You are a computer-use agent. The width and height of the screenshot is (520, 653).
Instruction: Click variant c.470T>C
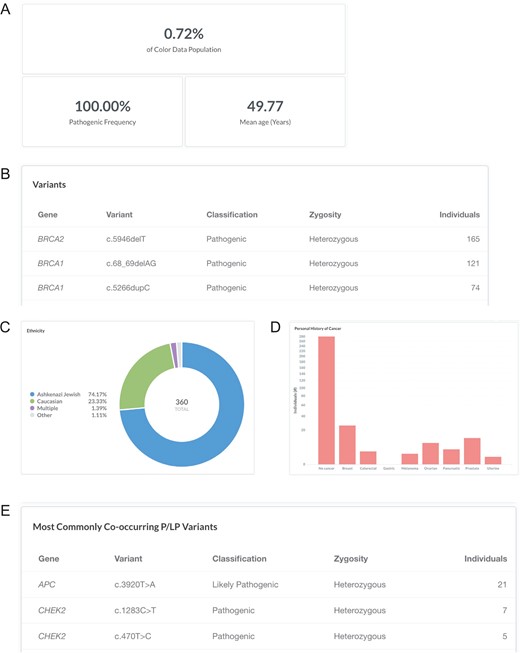pos(133,636)
